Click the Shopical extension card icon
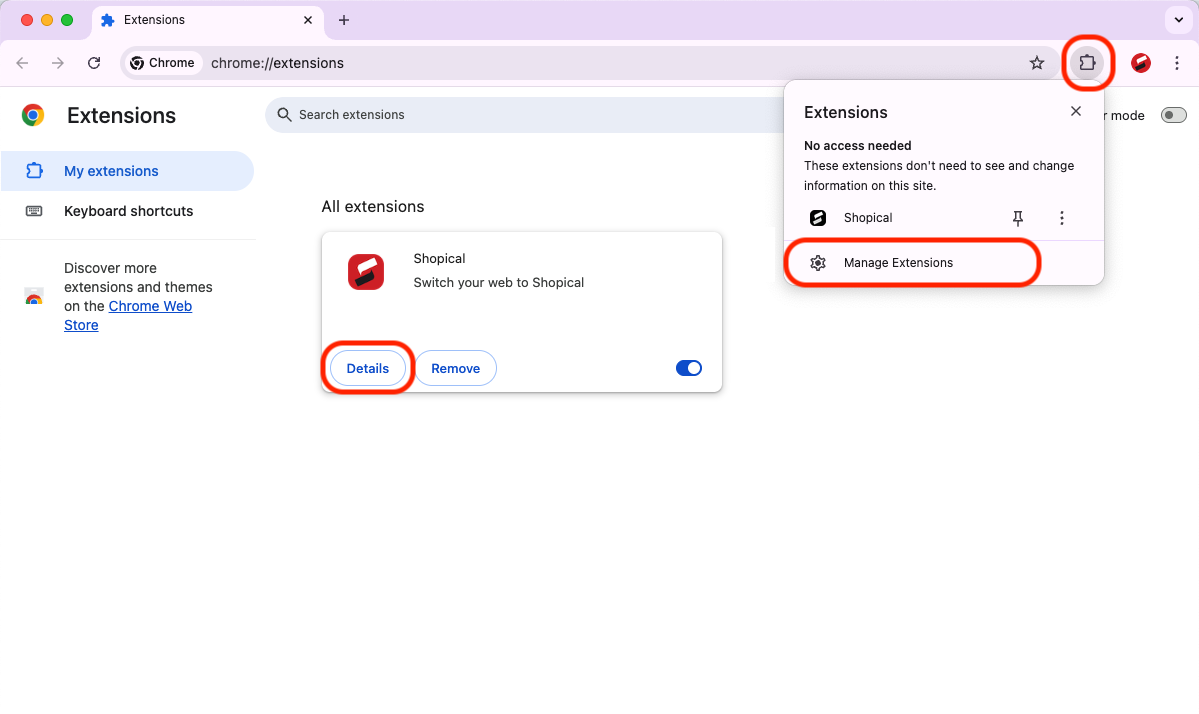The image size is (1199, 714). (x=366, y=271)
